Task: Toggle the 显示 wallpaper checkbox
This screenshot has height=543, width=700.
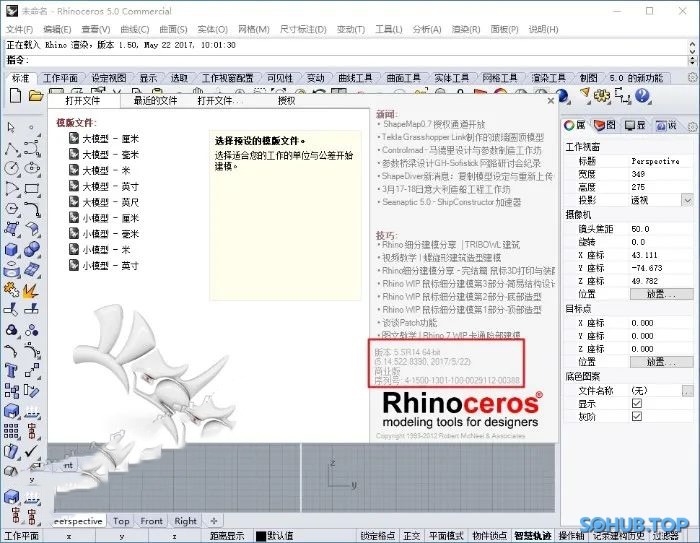Action: [x=636, y=403]
